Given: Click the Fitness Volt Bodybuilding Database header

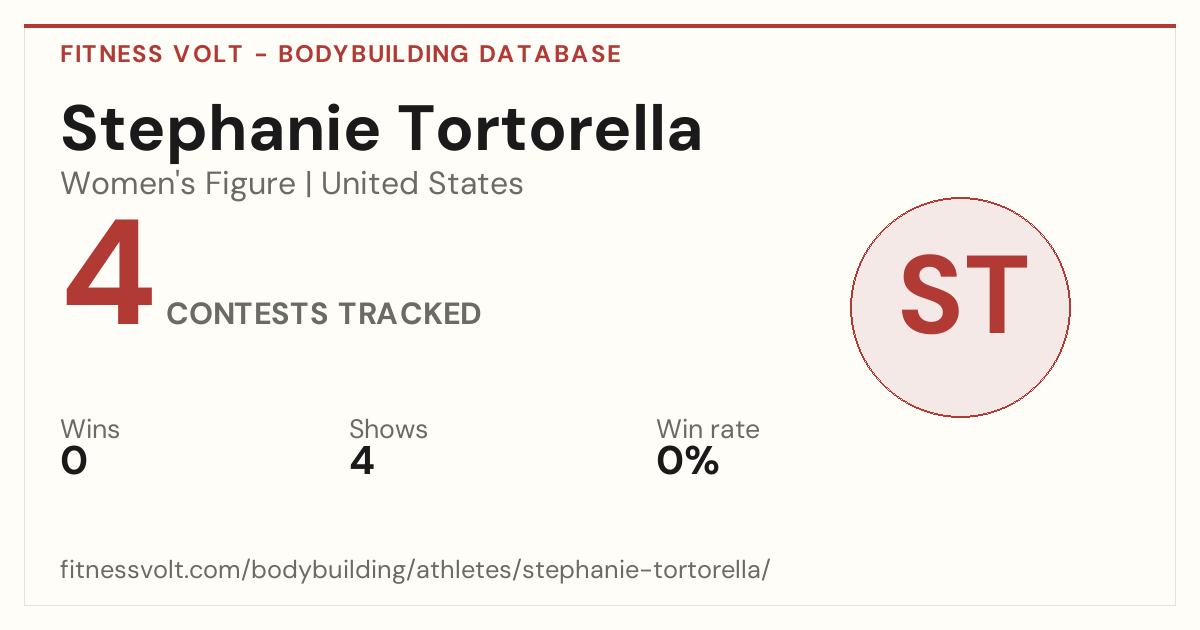Looking at the screenshot, I should coord(341,54).
